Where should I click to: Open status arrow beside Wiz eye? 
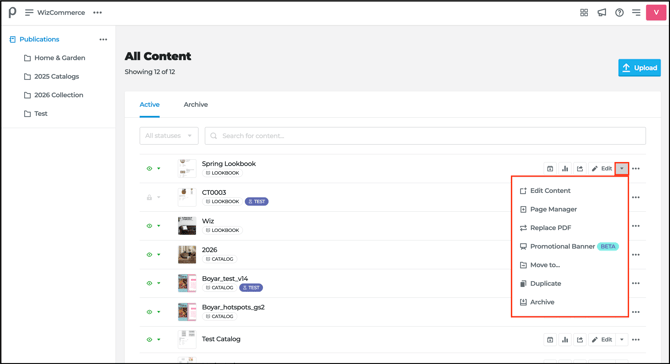point(159,226)
